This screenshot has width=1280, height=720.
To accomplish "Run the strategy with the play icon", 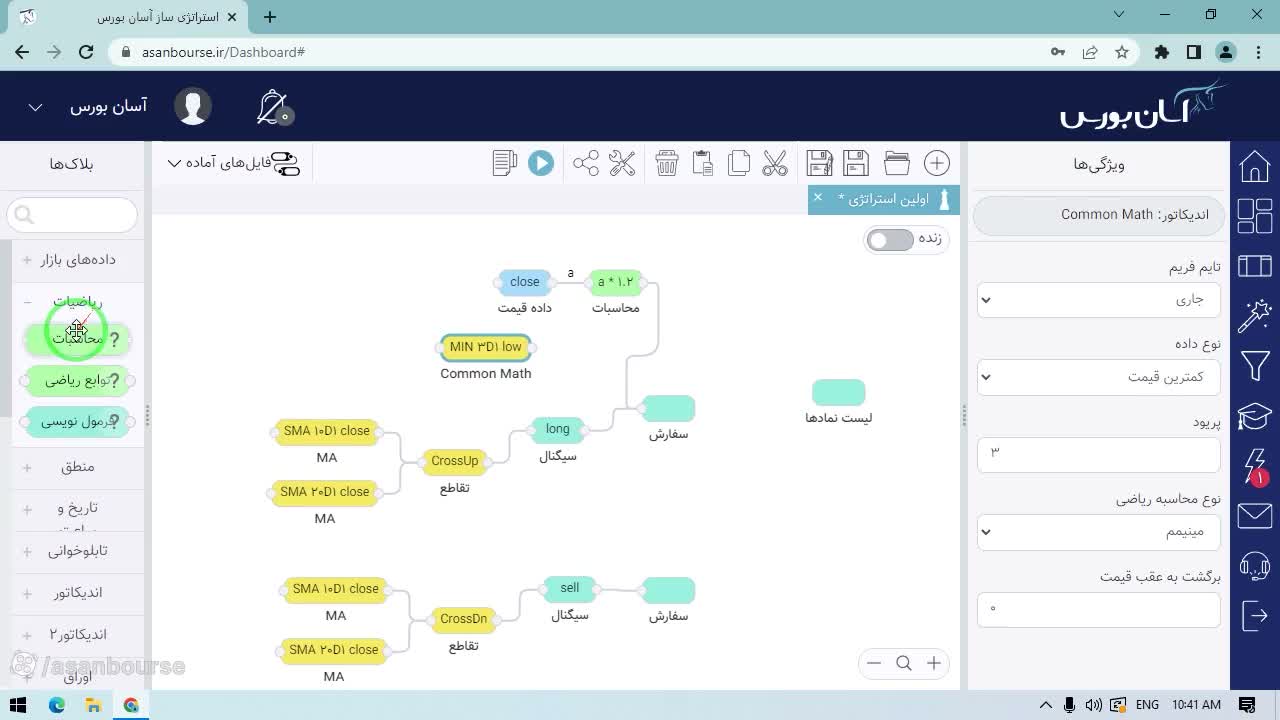I will pos(541,163).
